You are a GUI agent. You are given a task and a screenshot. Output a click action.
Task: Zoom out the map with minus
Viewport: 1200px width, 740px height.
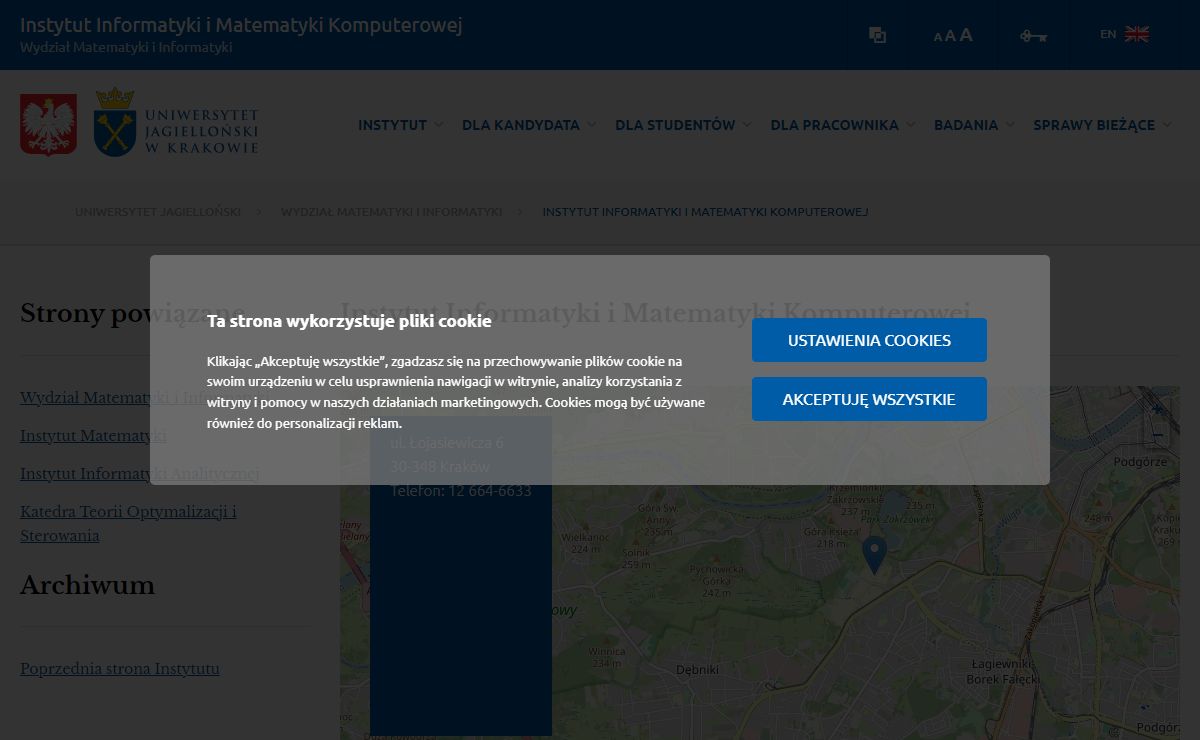coord(1158,434)
